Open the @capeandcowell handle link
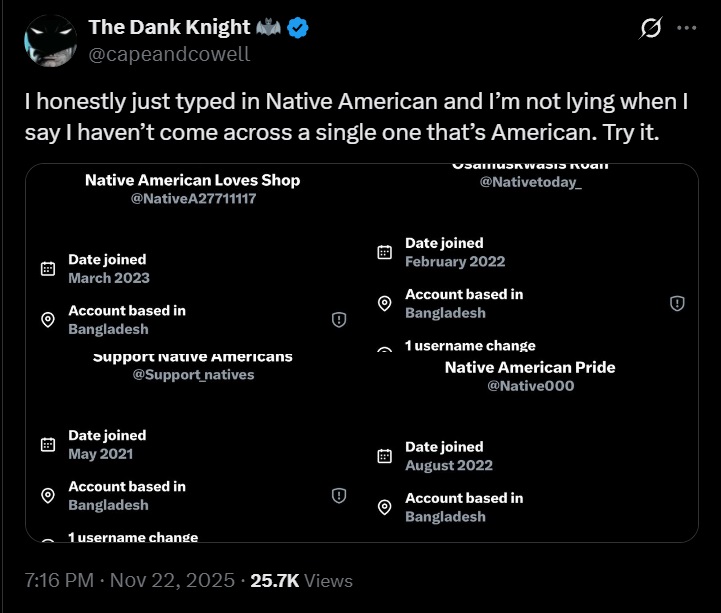721x613 pixels. pyautogui.click(x=170, y=54)
